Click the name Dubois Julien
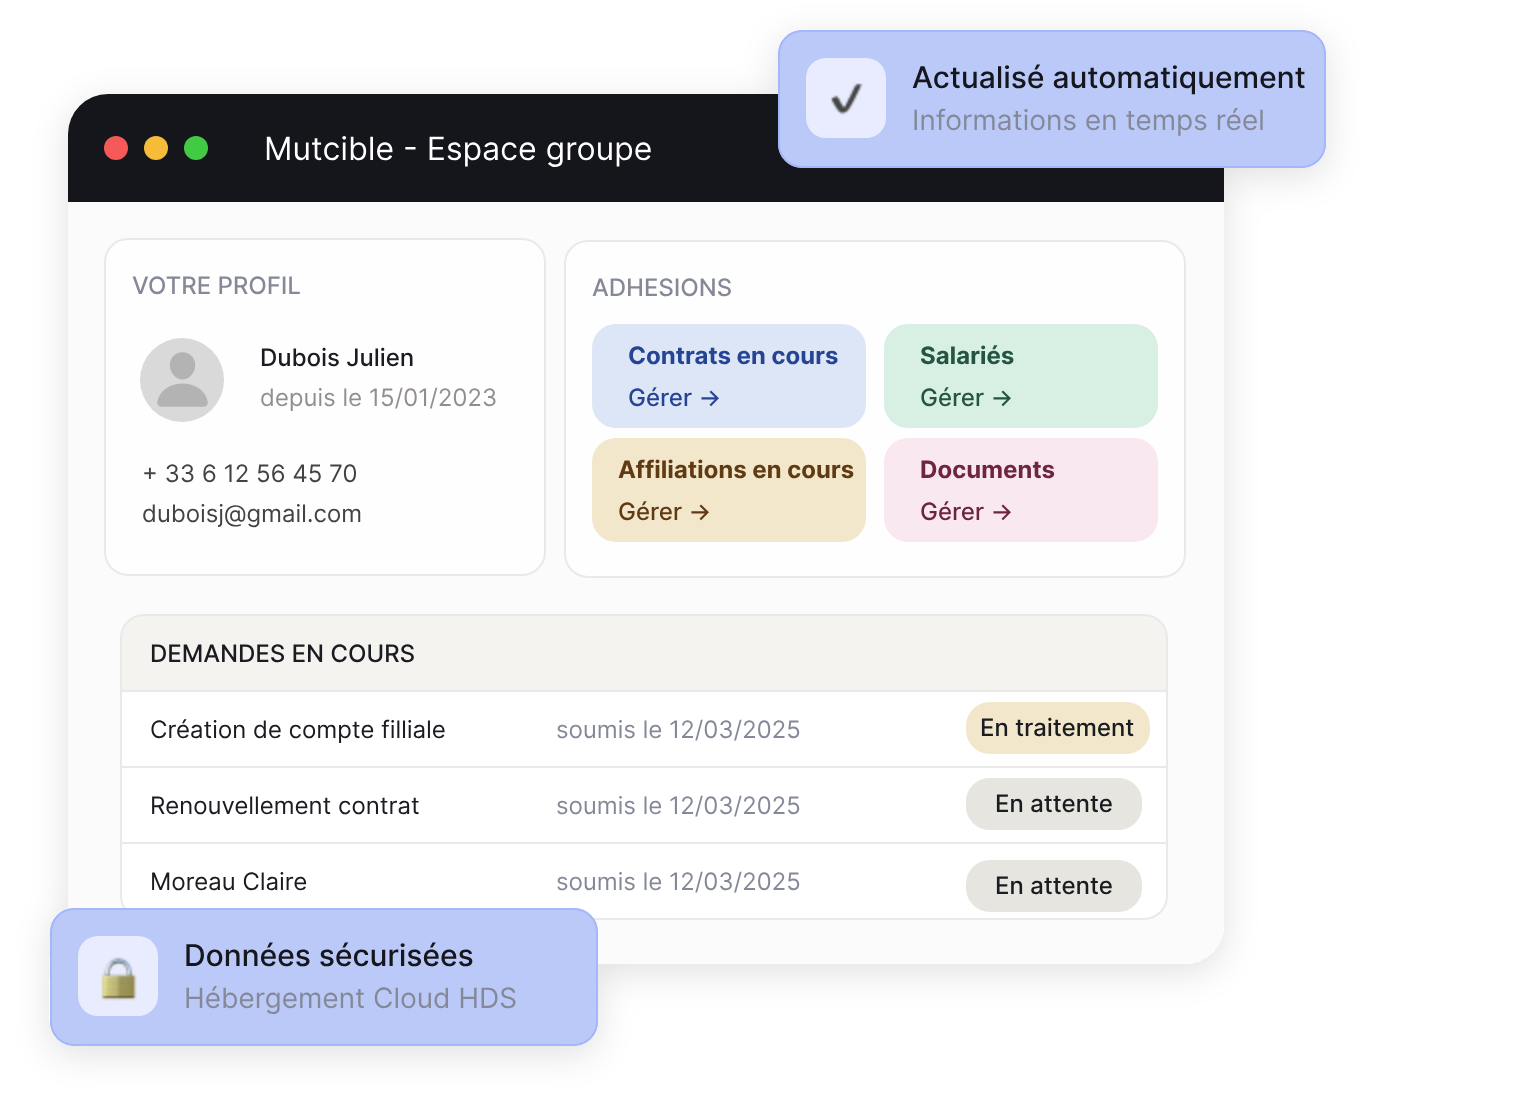Screen dimensions: 1516x1094 pos(337,358)
